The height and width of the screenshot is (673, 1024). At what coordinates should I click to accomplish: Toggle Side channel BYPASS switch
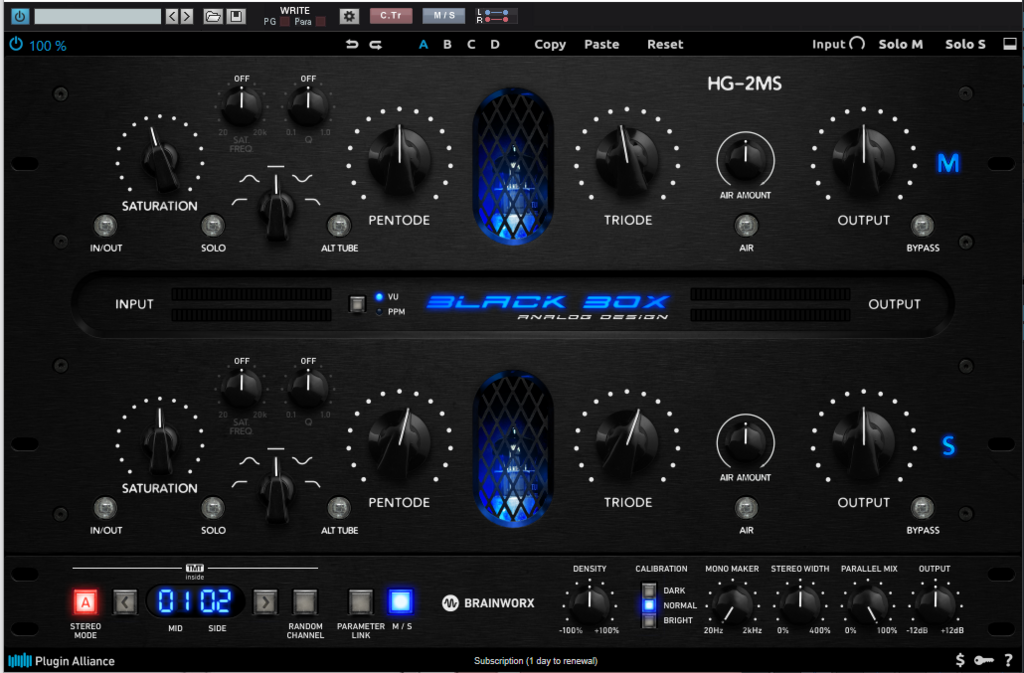pos(922,508)
